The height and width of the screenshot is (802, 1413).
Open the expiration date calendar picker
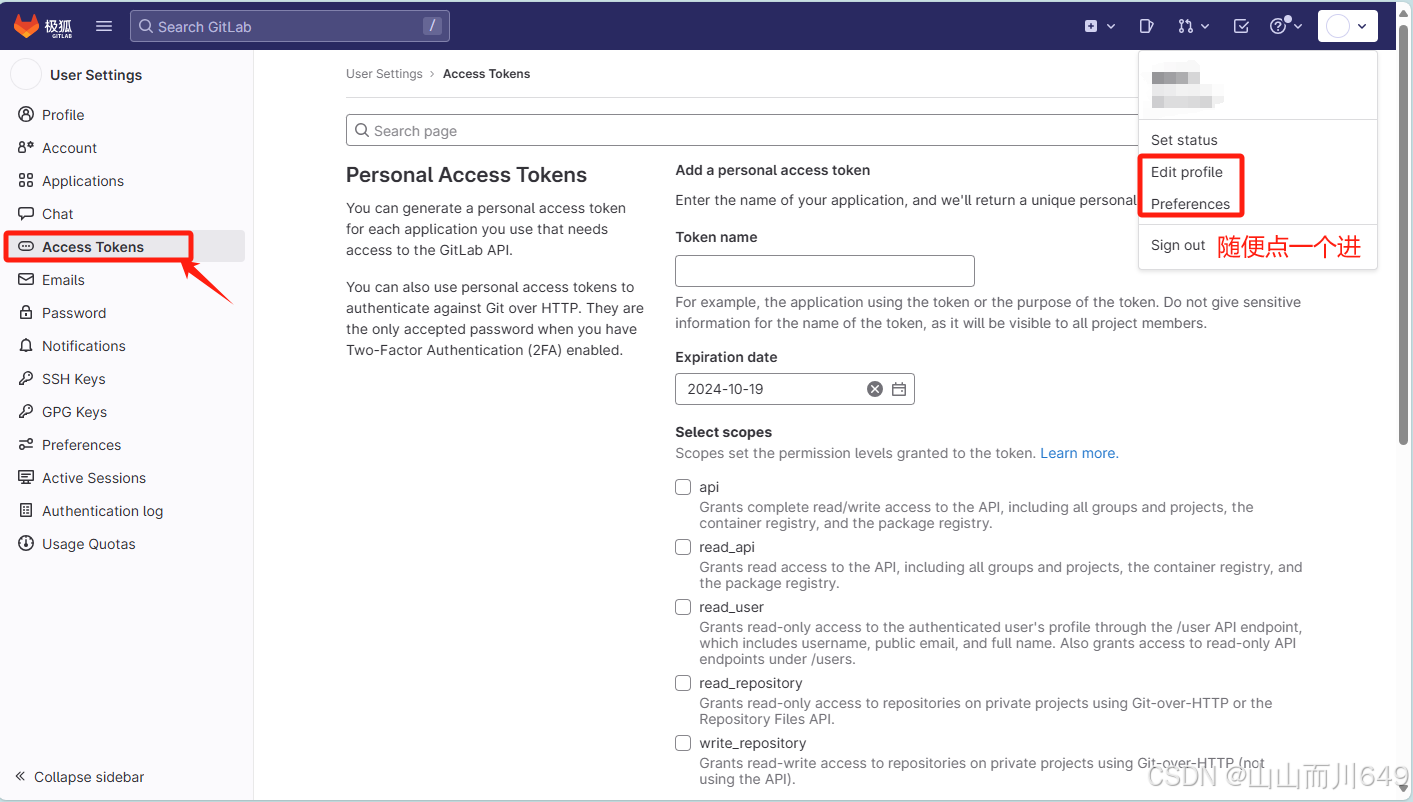click(898, 389)
